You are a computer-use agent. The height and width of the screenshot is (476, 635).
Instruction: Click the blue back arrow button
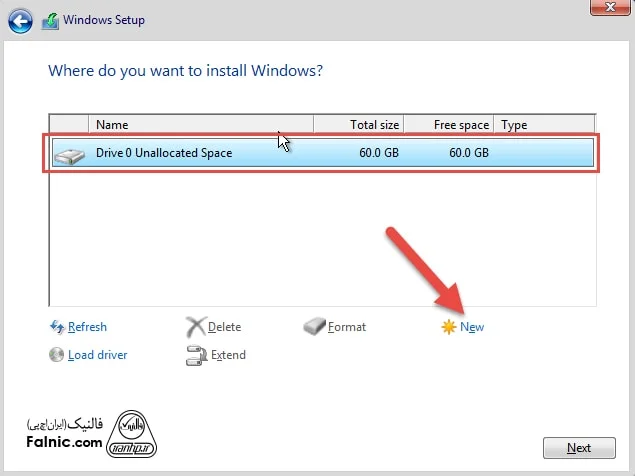click(21, 19)
